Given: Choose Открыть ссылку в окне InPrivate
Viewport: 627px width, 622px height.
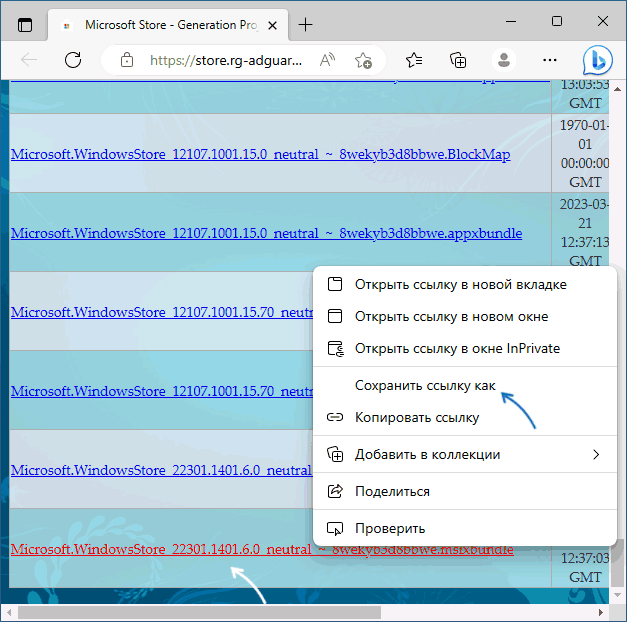Looking at the screenshot, I should pos(465,348).
